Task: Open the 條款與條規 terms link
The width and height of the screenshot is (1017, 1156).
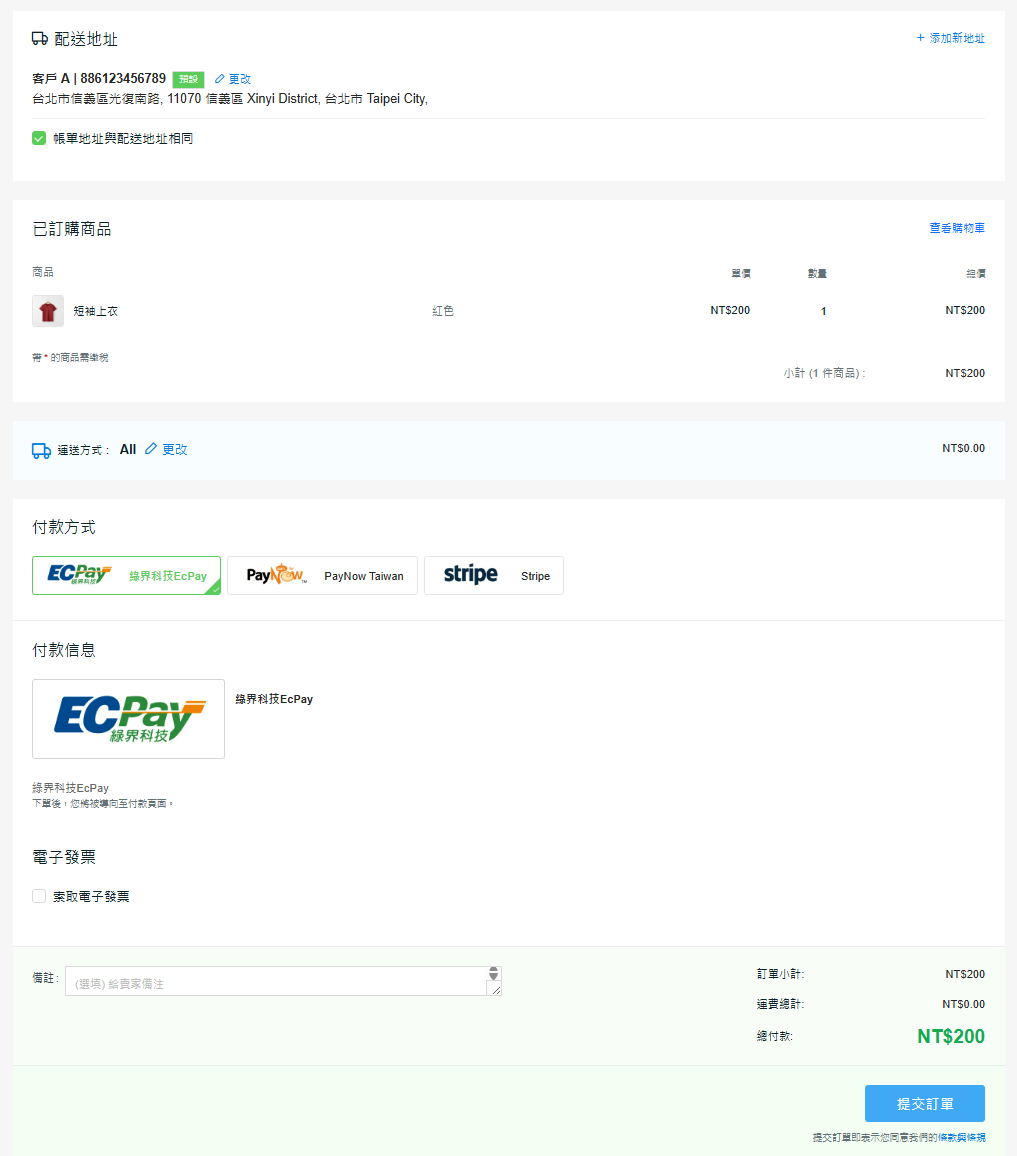Action: click(961, 1138)
